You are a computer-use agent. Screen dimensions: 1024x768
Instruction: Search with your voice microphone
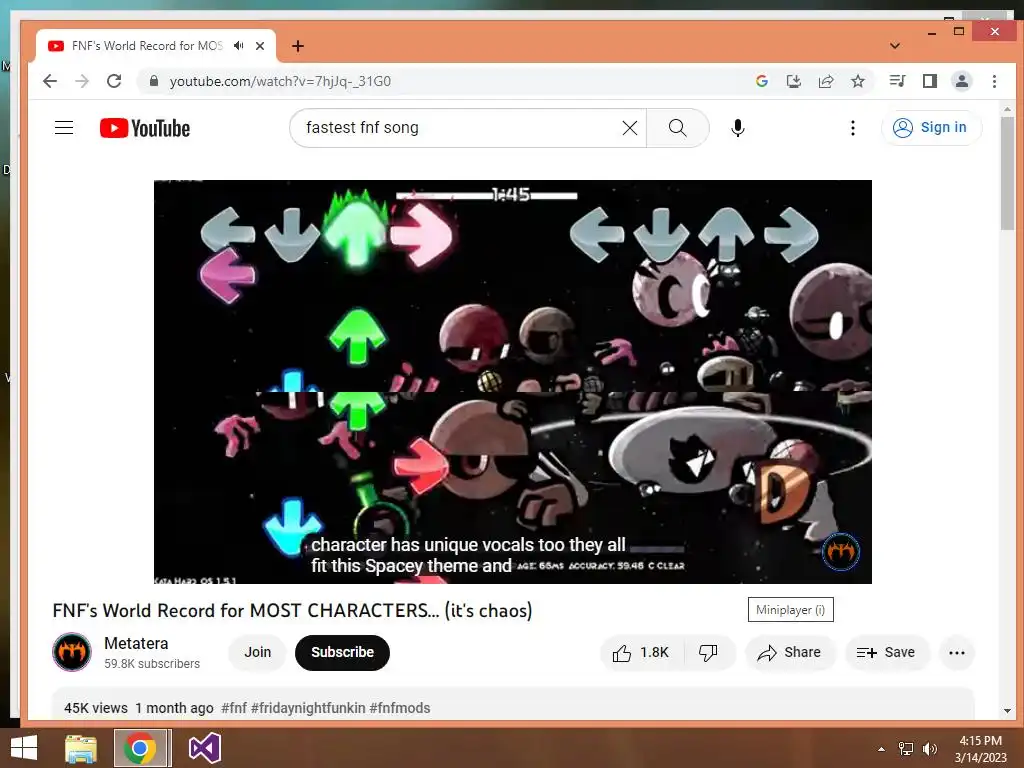[737, 127]
